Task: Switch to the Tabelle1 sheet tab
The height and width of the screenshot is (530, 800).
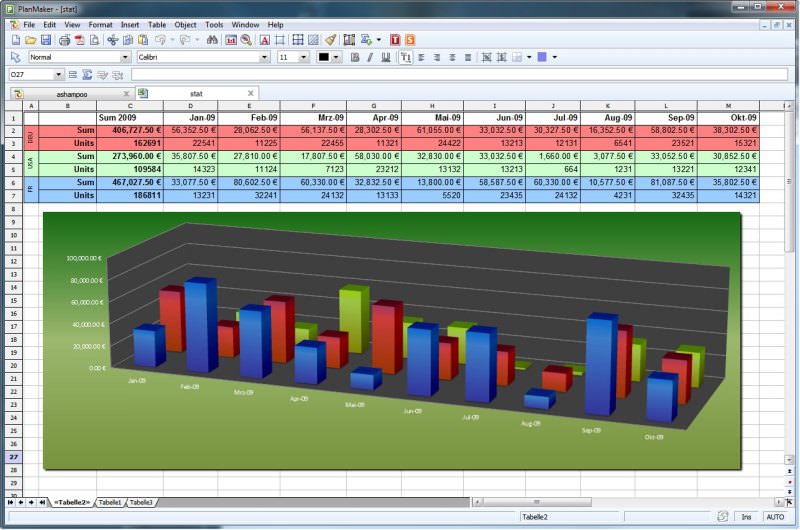Action: [x=110, y=502]
